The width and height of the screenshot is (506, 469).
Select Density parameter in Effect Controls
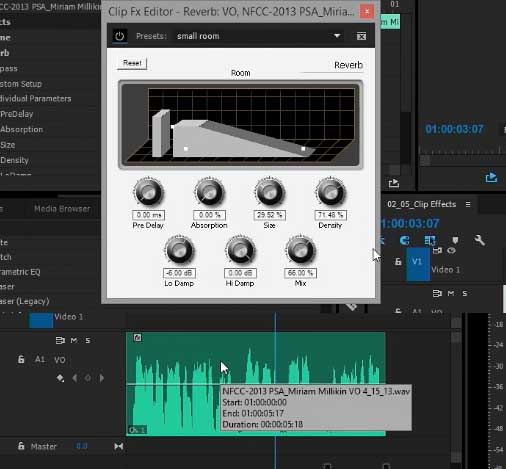tap(14, 160)
